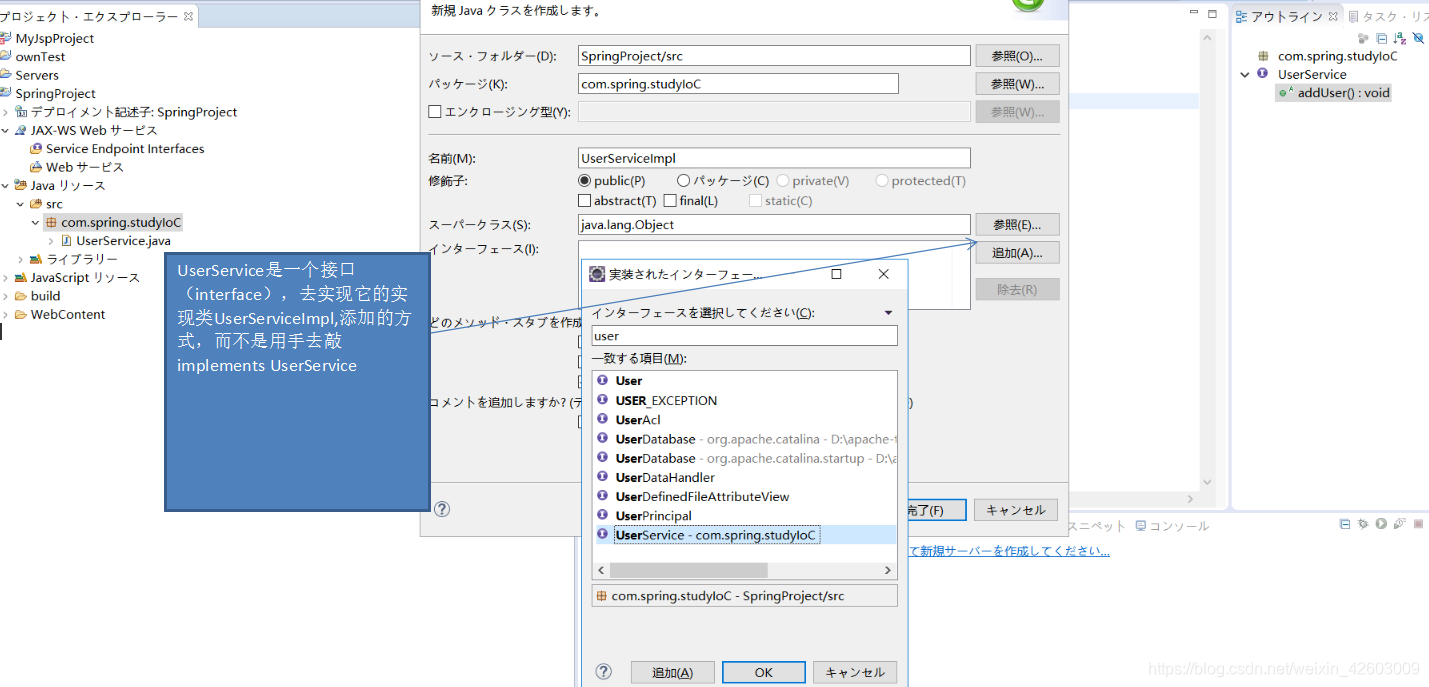Screen dimensions: 1429x687
Task: Click OK in the interface selection dialog
Action: (764, 673)
